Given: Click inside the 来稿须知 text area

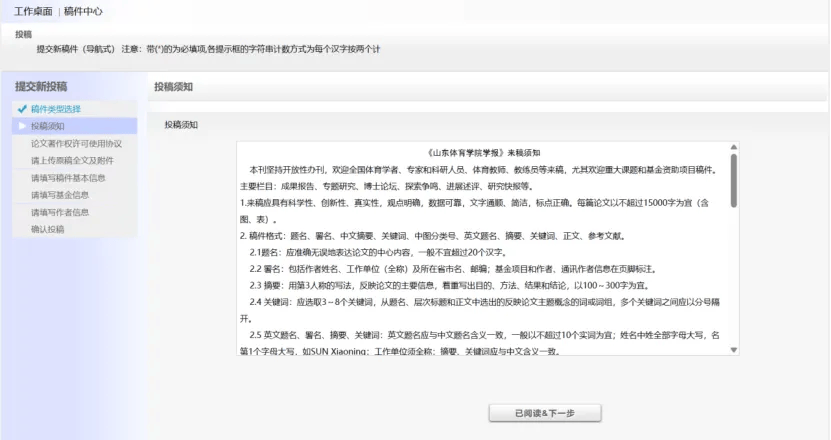Looking at the screenshot, I should pyautogui.click(x=480, y=250).
